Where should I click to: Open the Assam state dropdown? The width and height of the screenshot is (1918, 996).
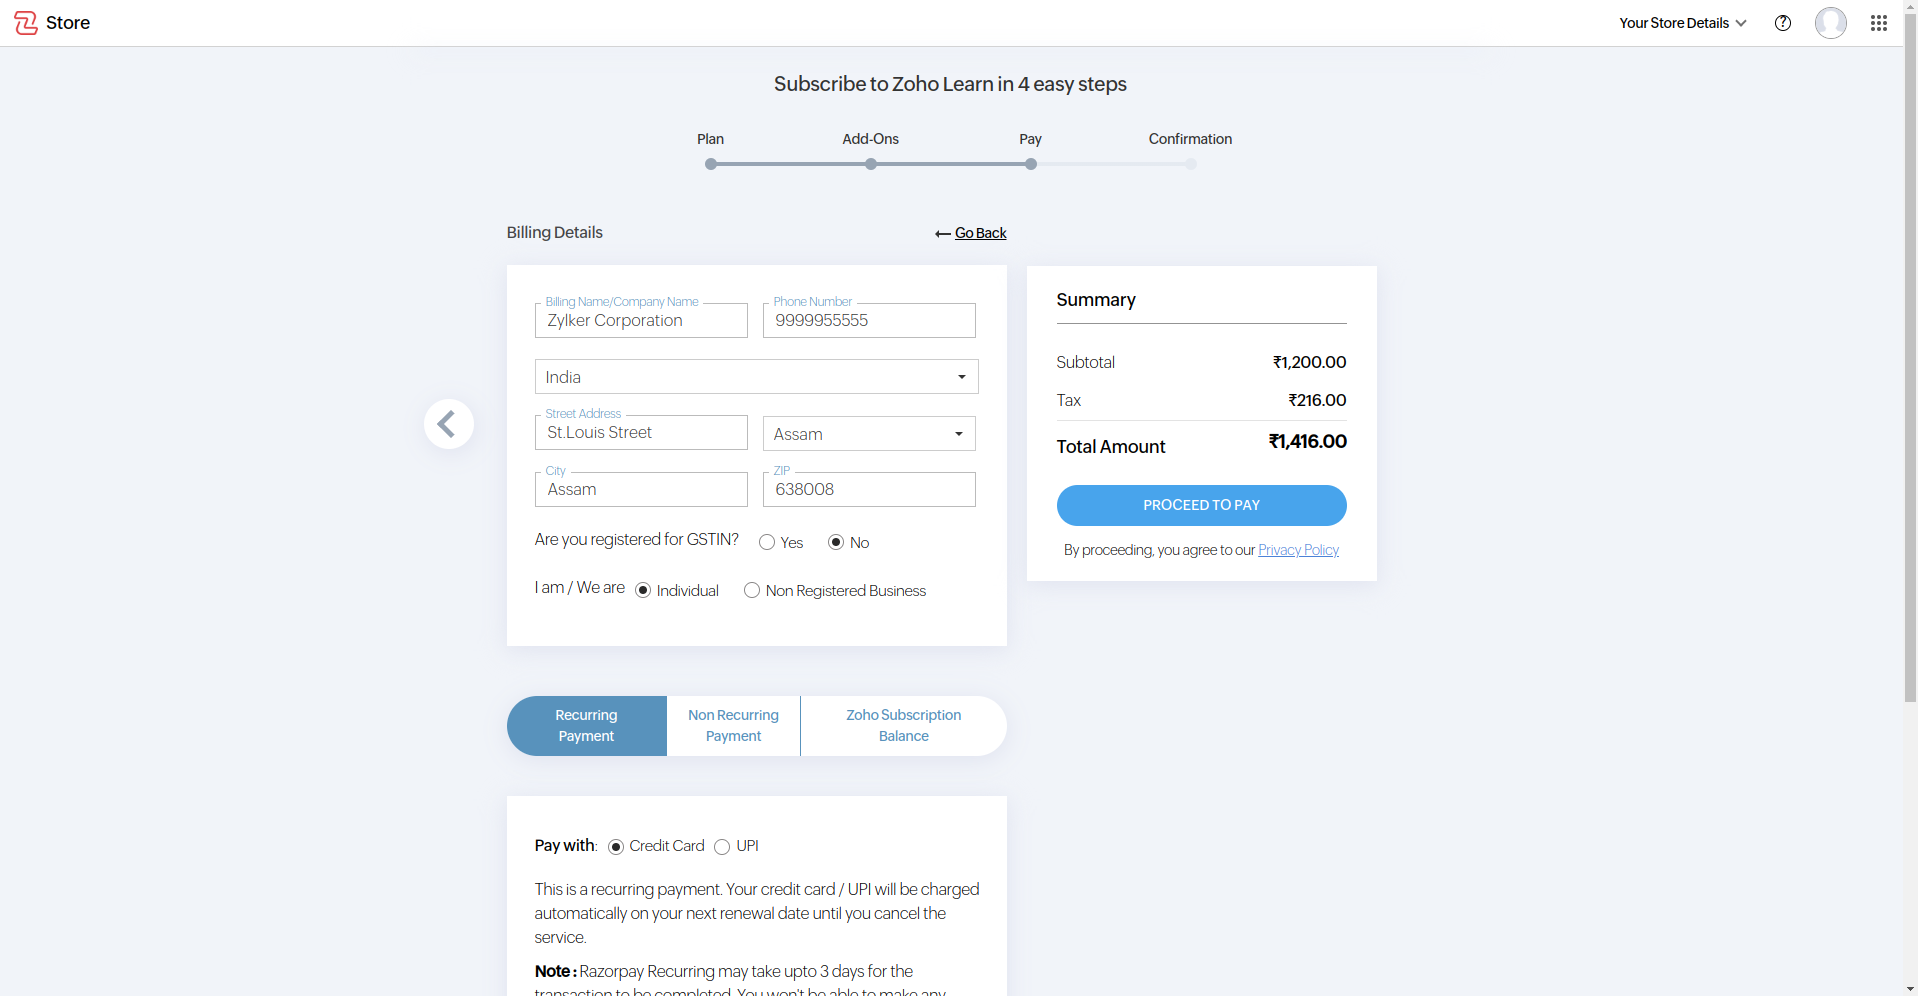point(869,434)
